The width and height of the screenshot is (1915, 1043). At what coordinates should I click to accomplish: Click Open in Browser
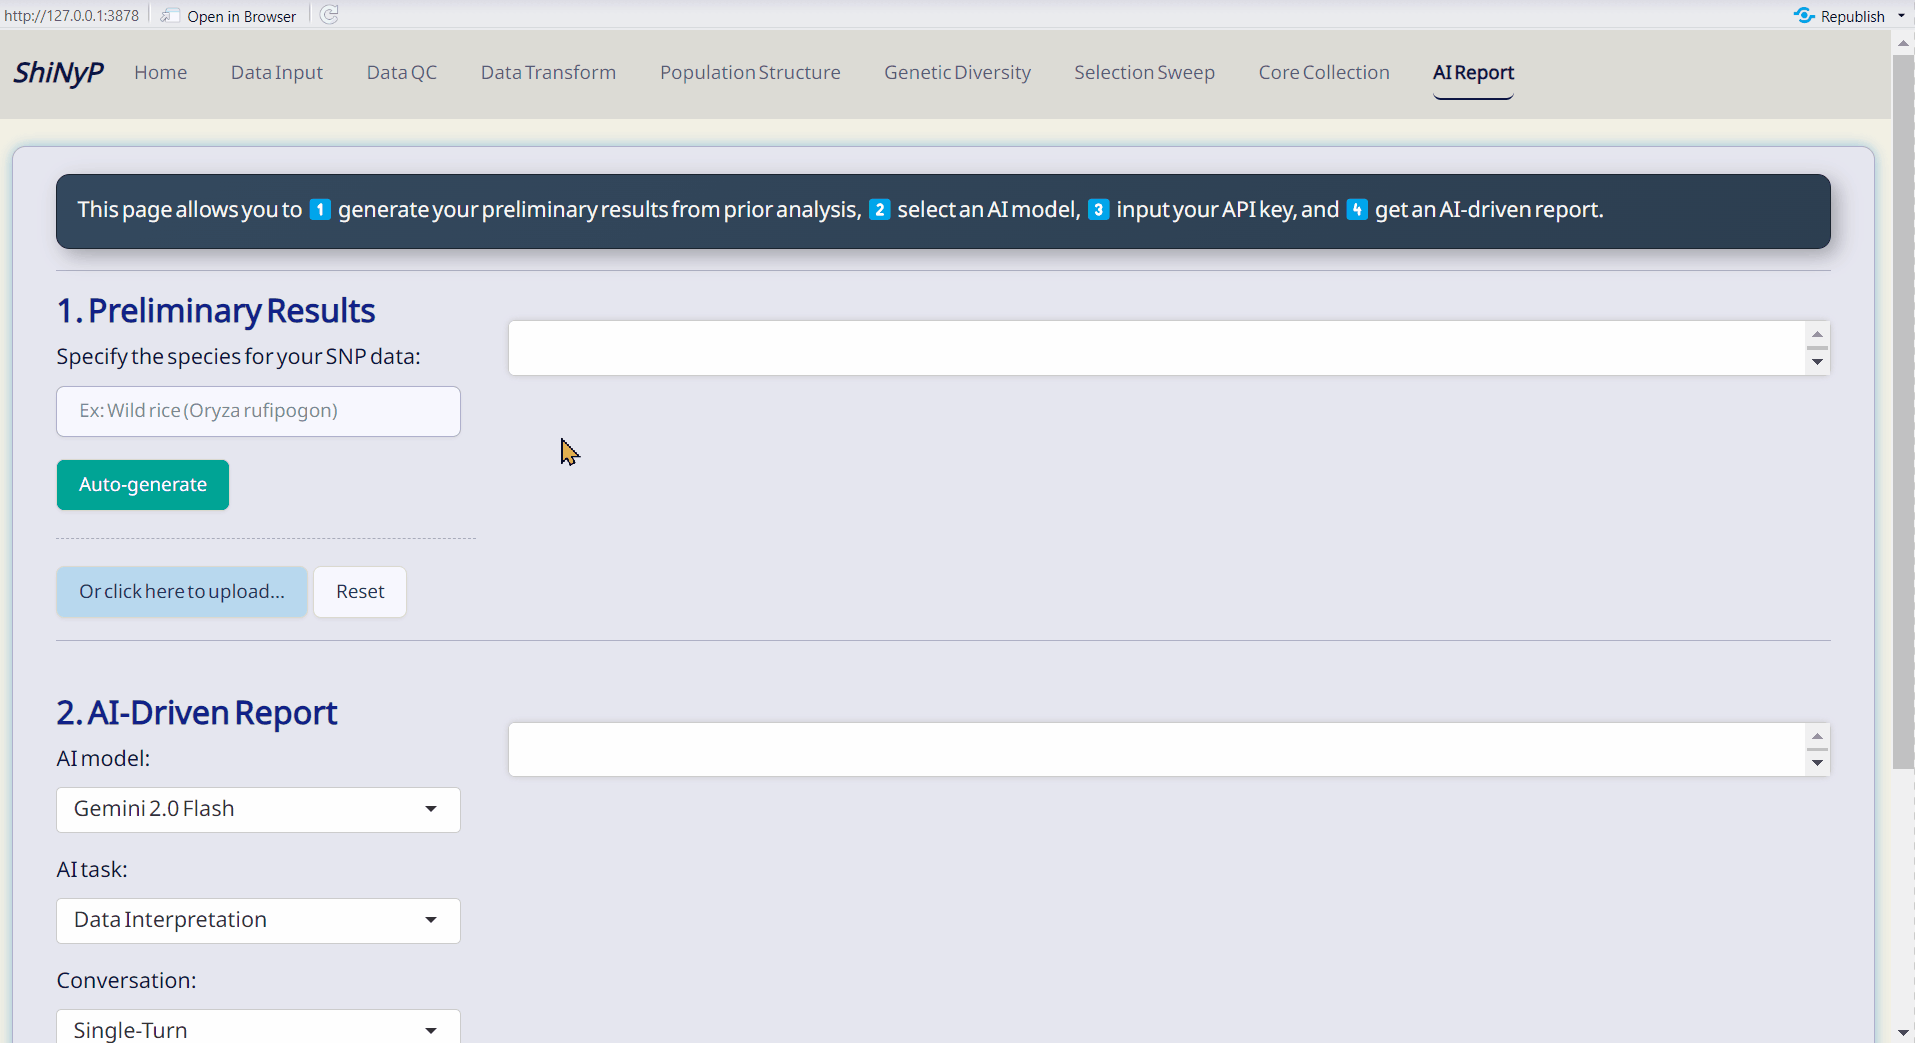pyautogui.click(x=229, y=16)
